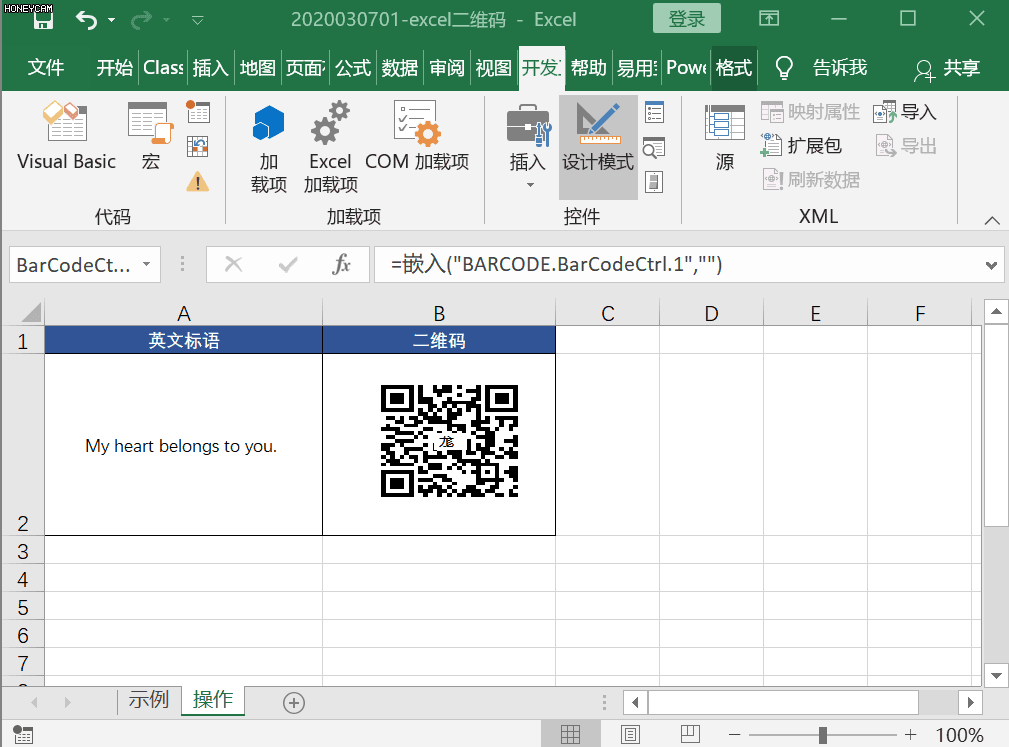This screenshot has height=747, width=1009.
Task: Open Macro Security warning icon
Action: click(x=198, y=181)
